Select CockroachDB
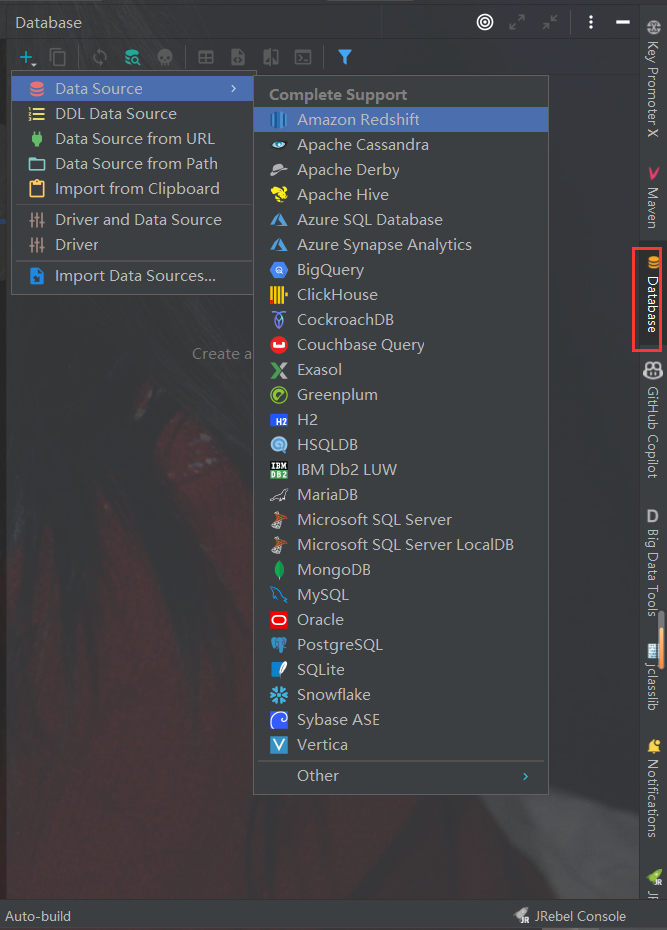The image size is (667, 930). [x=401, y=319]
